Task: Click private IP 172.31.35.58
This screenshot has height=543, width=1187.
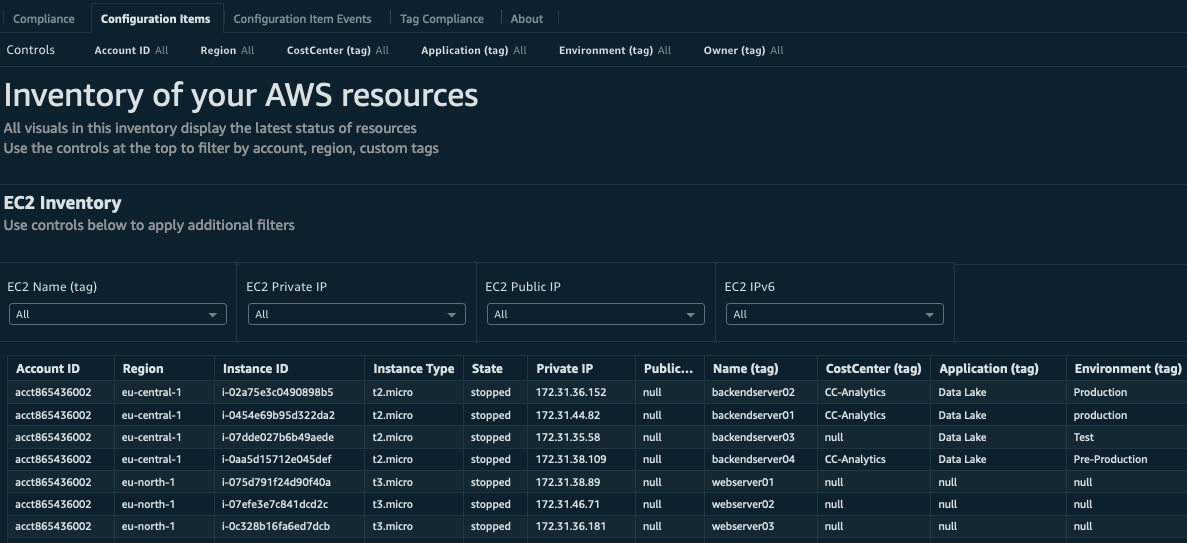Action: (x=568, y=437)
